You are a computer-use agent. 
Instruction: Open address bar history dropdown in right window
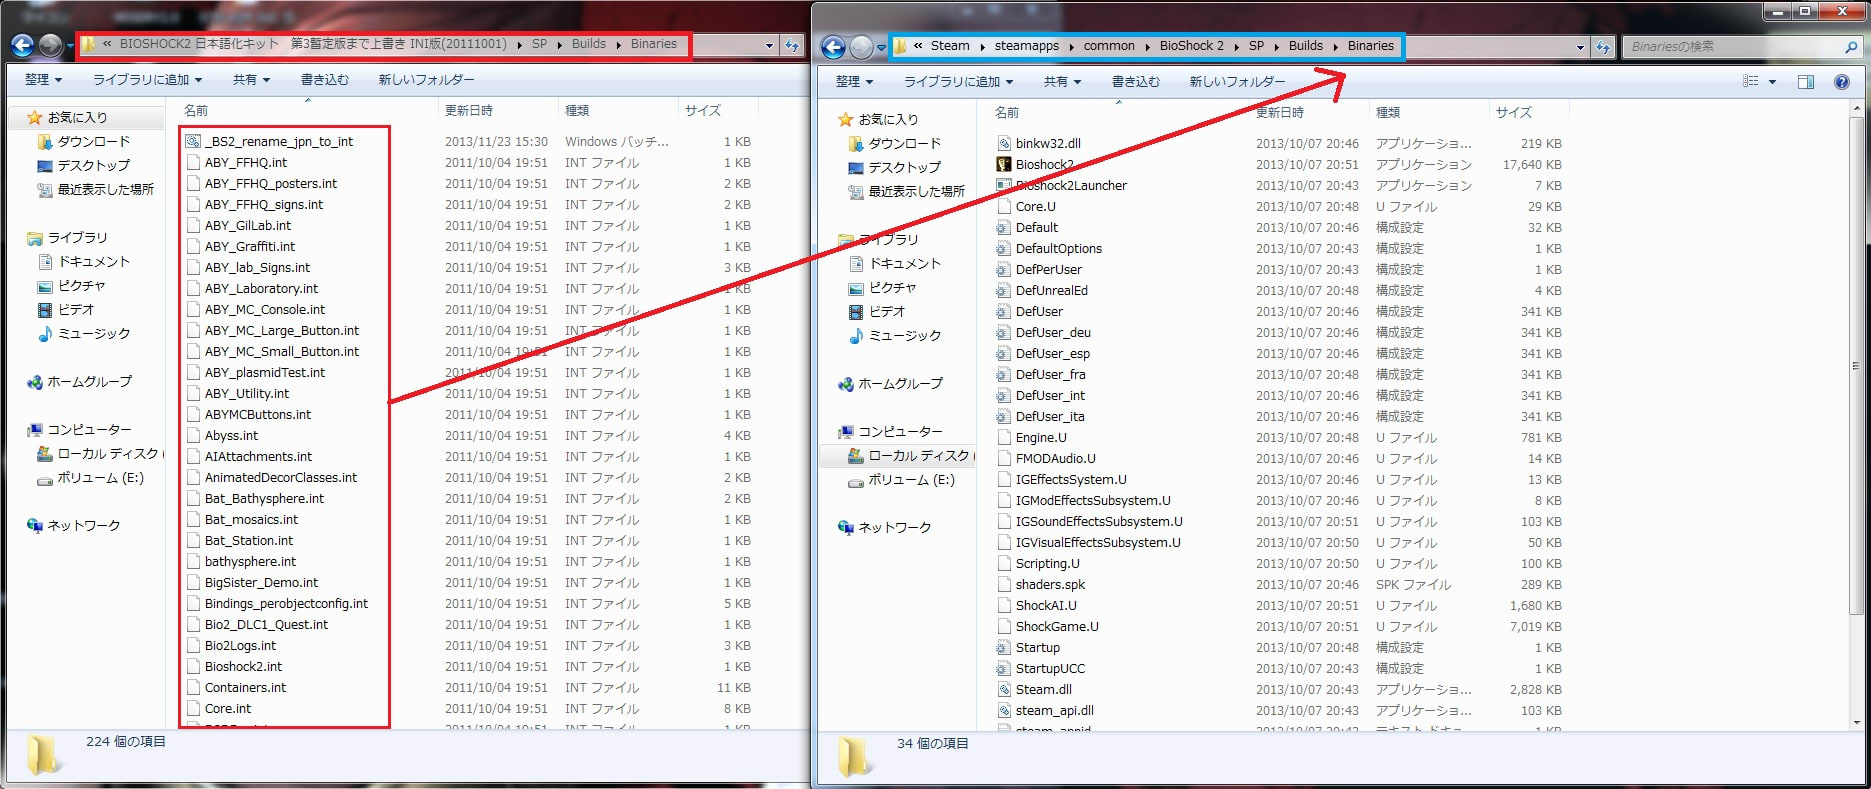[1580, 47]
